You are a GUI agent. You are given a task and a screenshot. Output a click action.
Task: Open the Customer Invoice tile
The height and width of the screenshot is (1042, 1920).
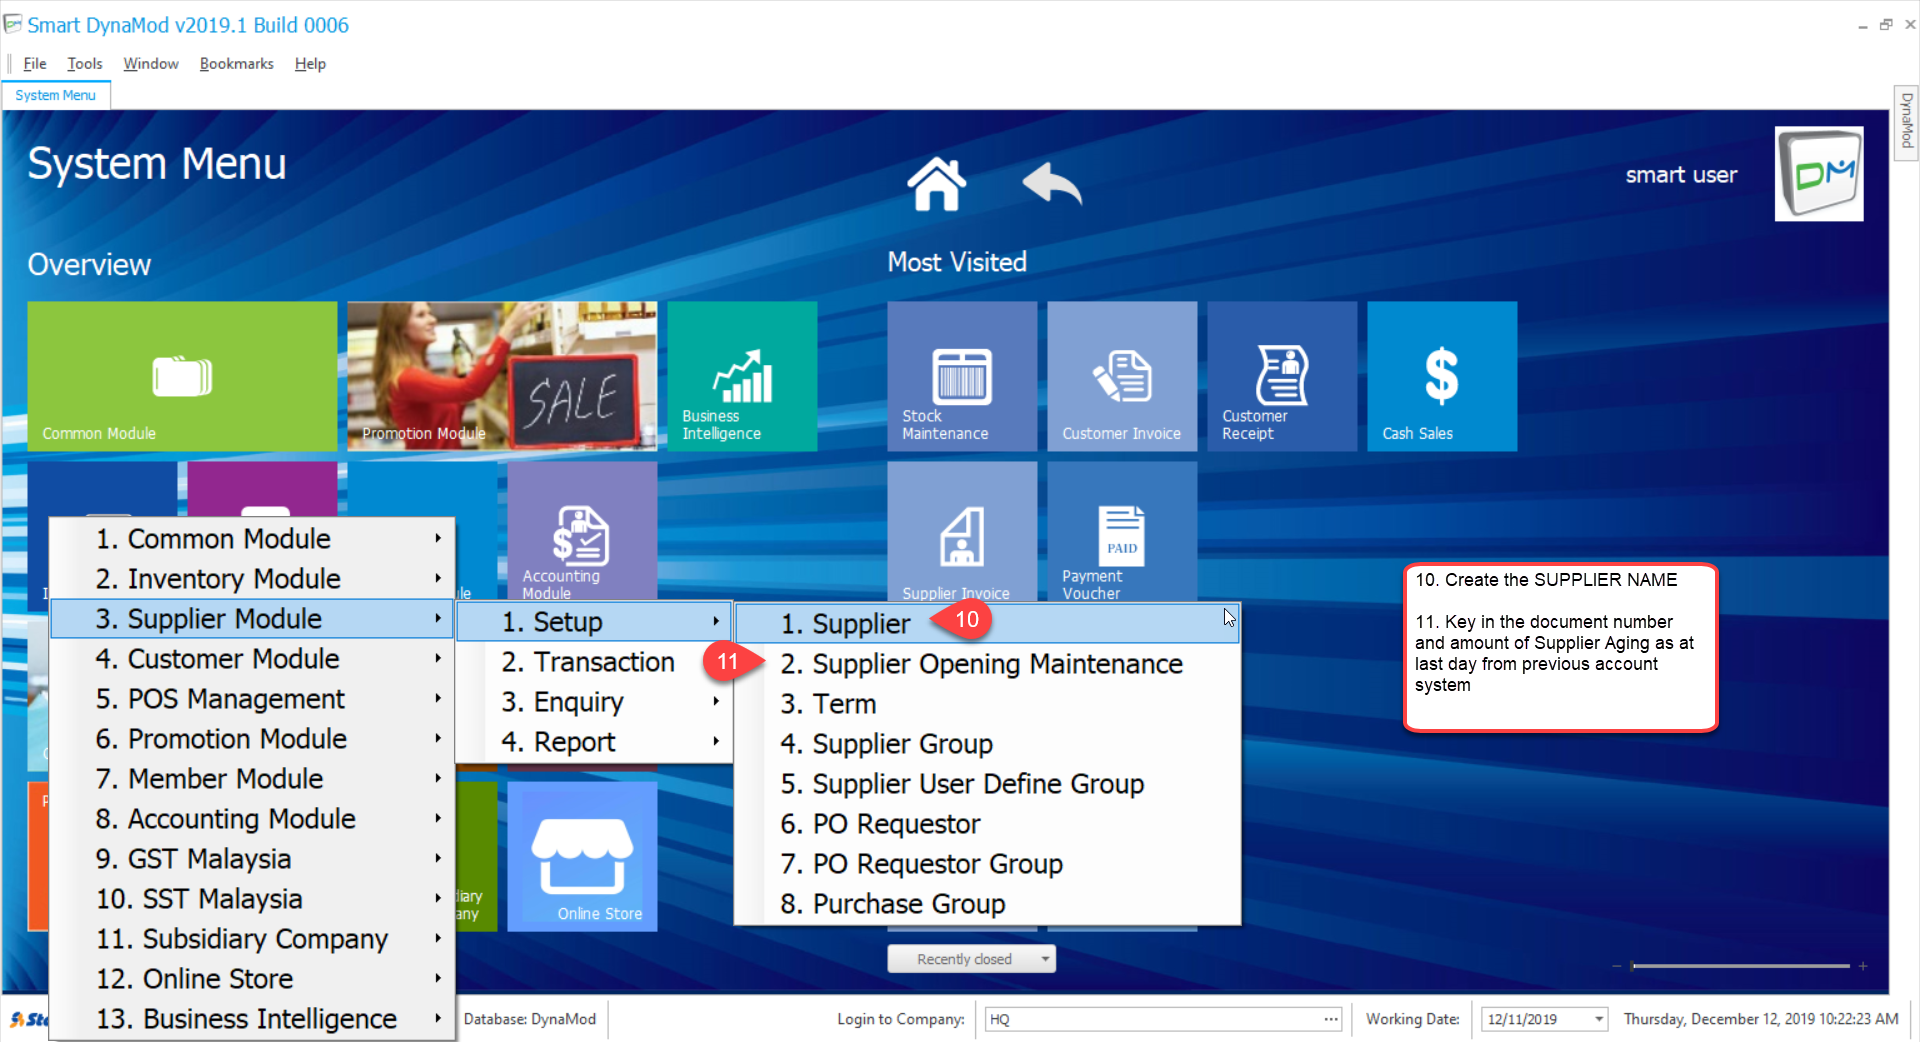pyautogui.click(x=1122, y=376)
